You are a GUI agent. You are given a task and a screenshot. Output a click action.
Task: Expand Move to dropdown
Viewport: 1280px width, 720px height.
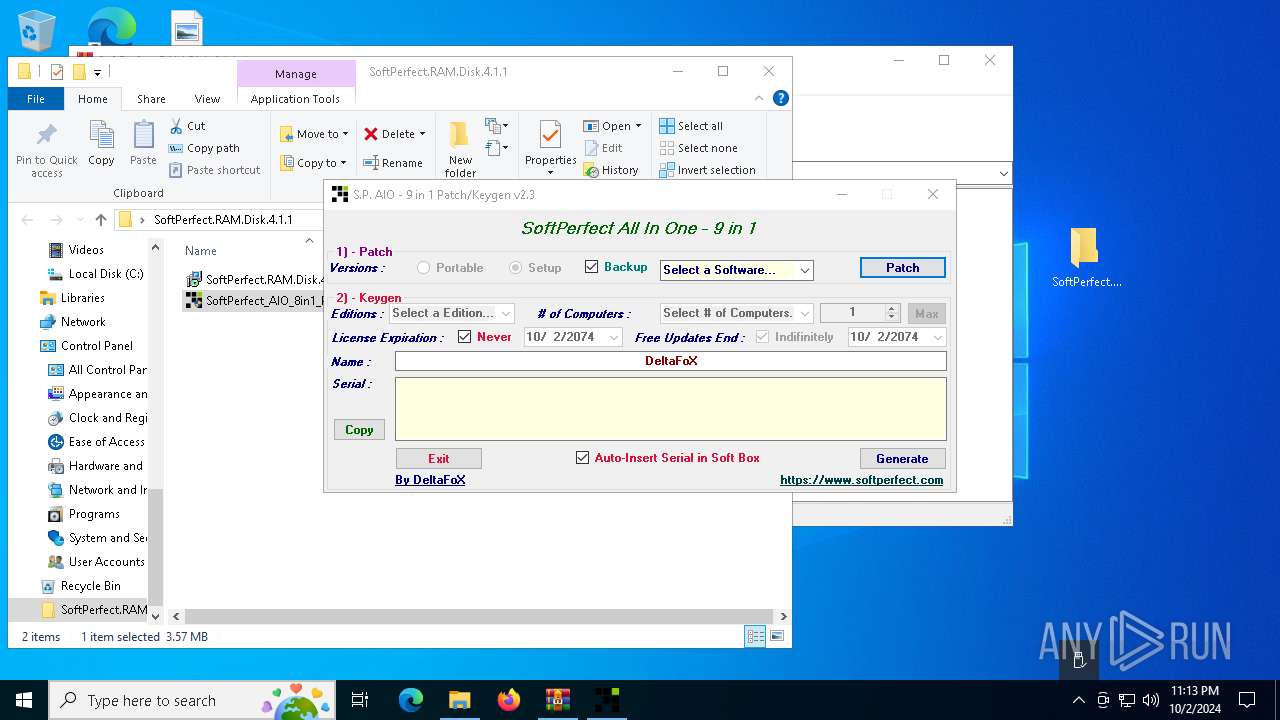(345, 134)
